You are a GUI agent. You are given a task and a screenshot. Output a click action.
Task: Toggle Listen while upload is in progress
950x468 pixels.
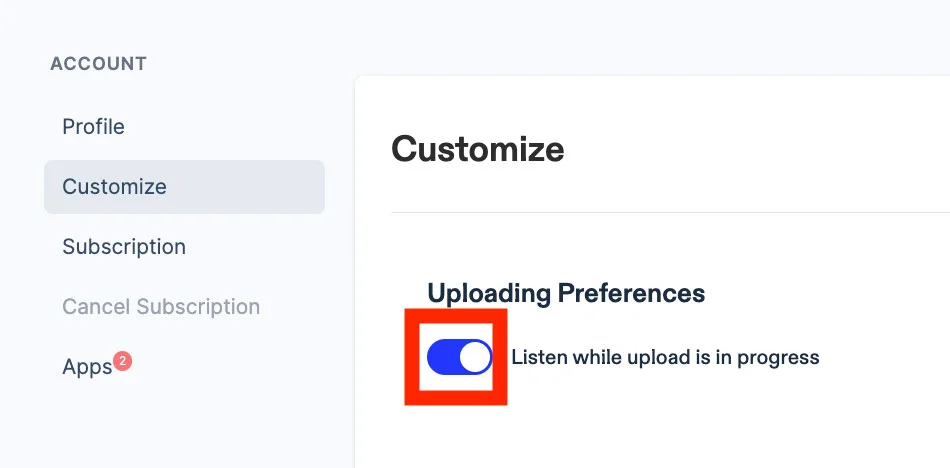coord(459,357)
